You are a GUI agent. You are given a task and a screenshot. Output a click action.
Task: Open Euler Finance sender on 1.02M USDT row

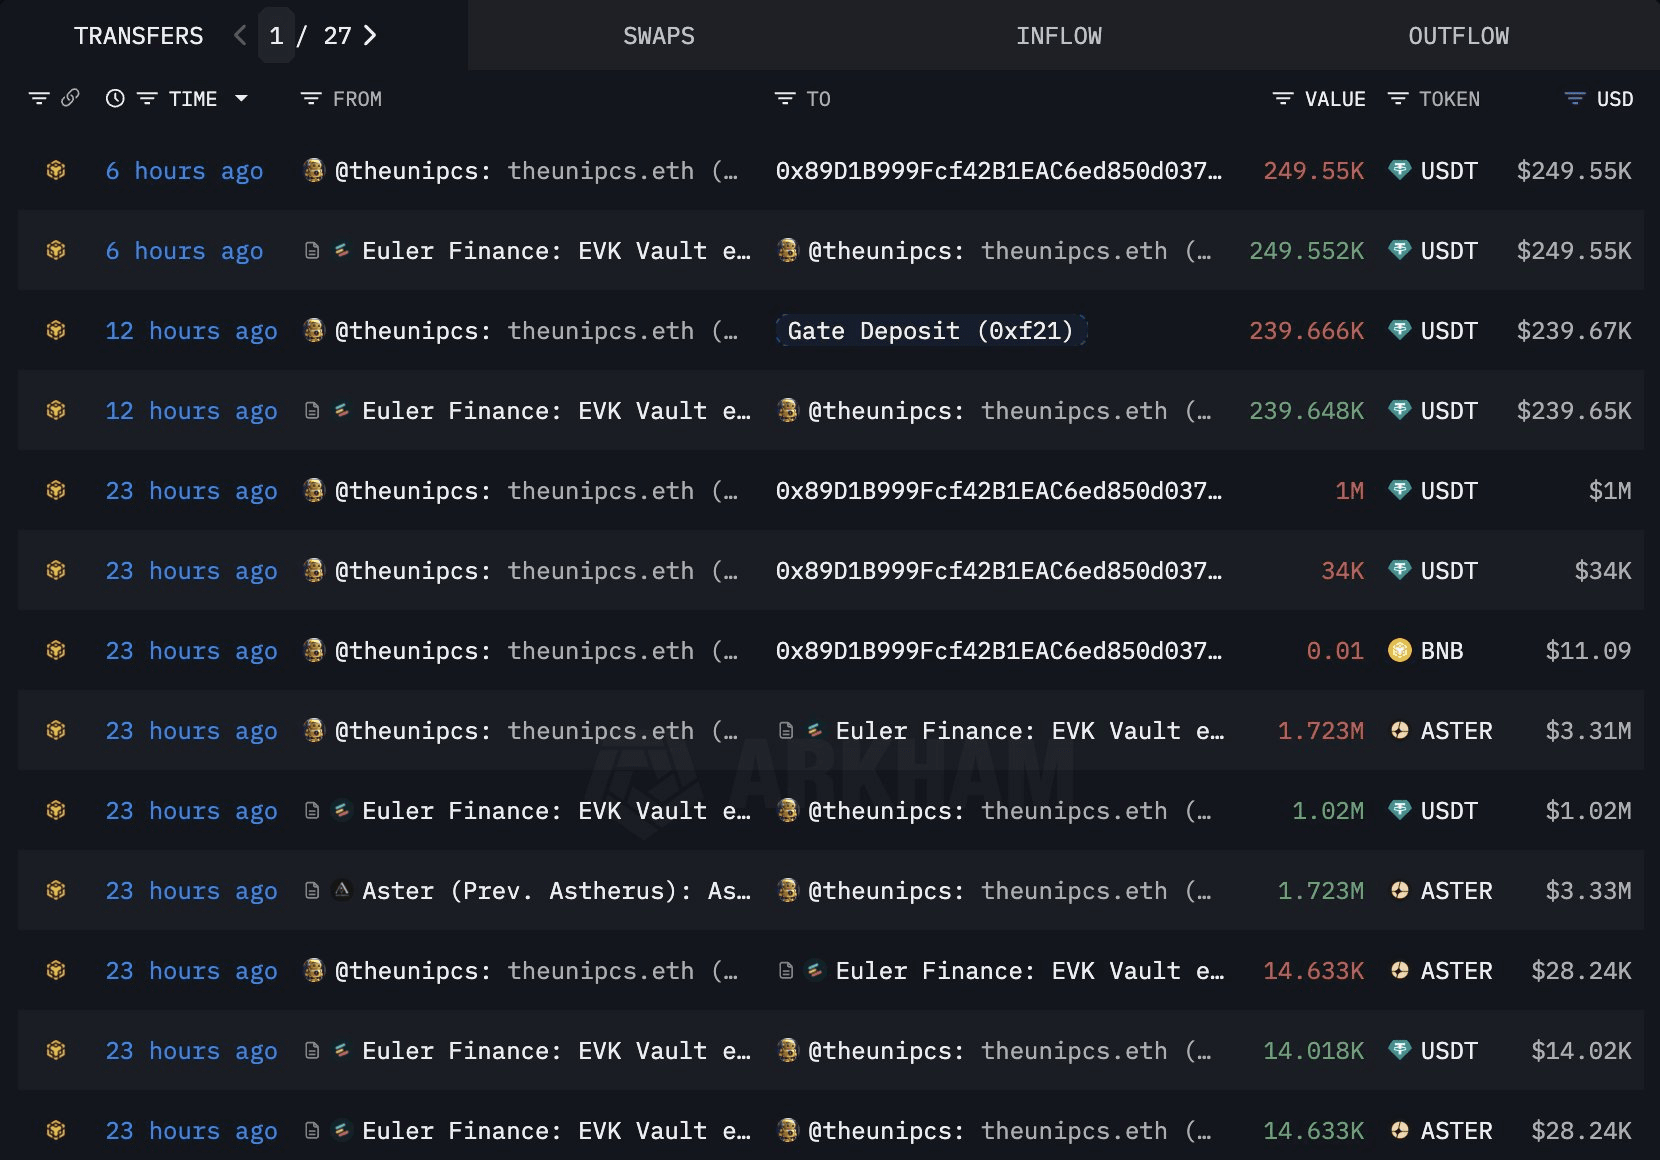(x=556, y=811)
